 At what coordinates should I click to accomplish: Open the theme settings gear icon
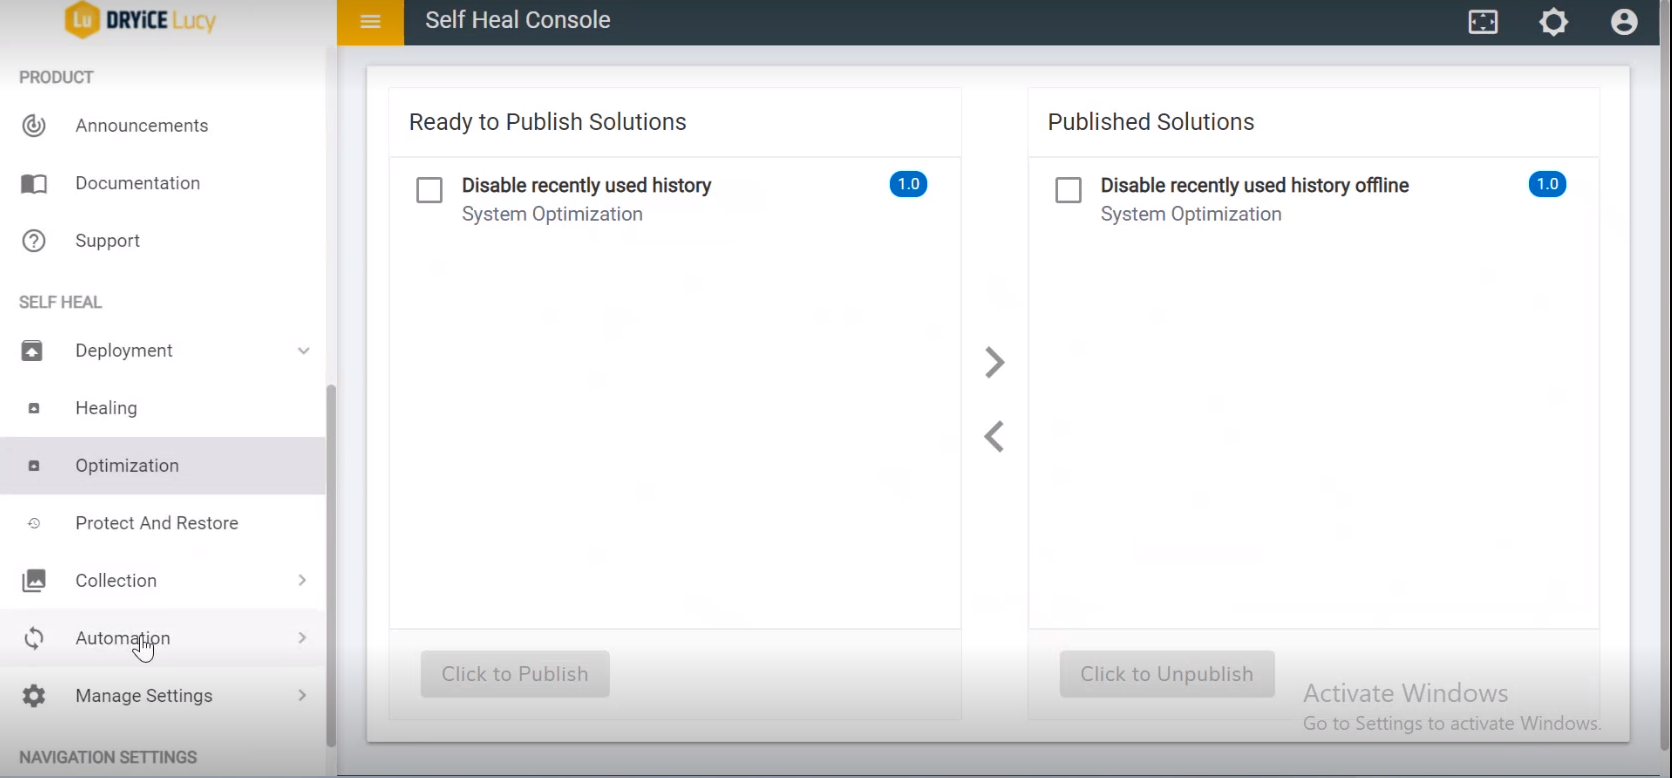(1554, 22)
